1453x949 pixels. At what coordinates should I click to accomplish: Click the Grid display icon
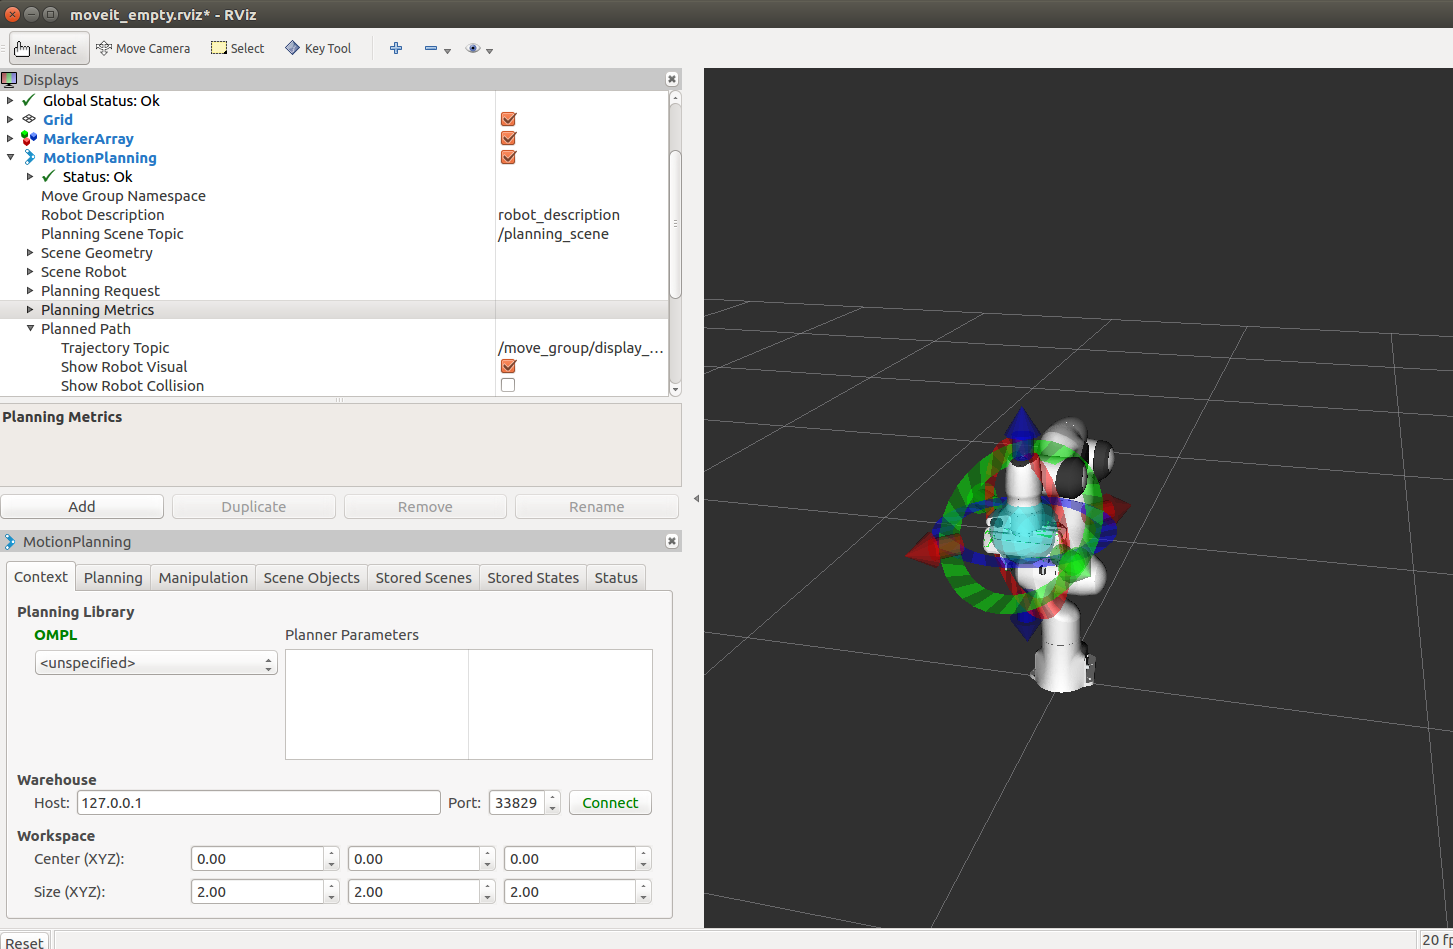tap(29, 119)
